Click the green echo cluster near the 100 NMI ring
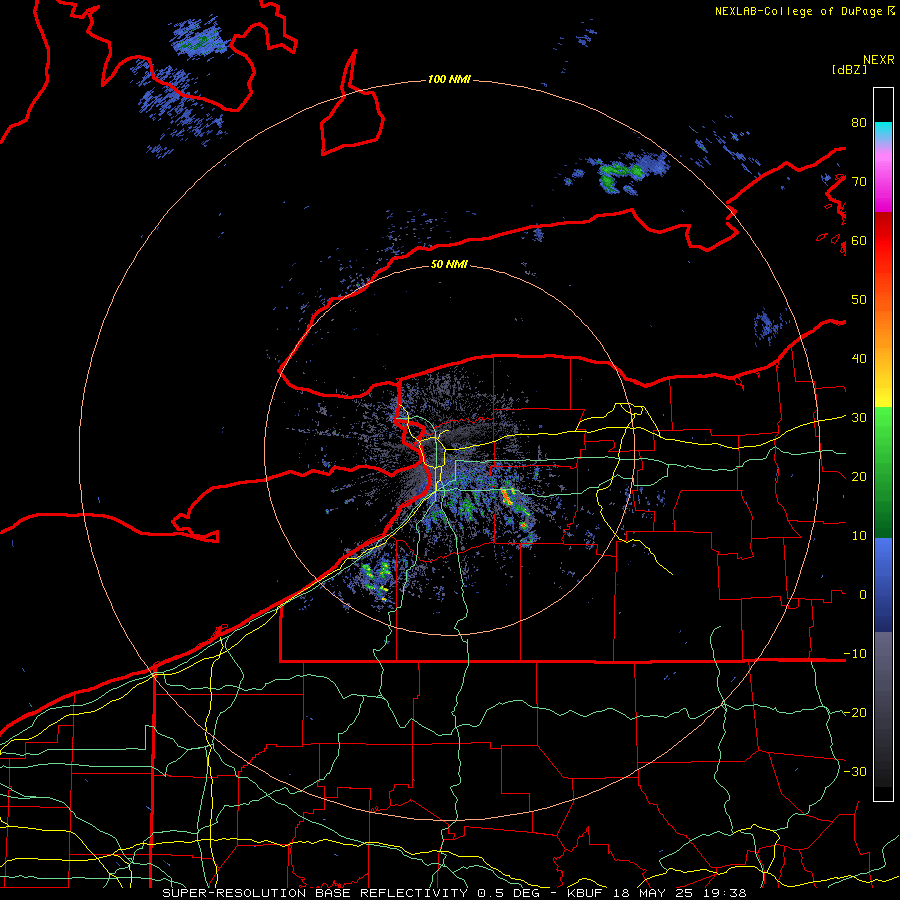Screen dimensions: 900x900 click(x=620, y=173)
